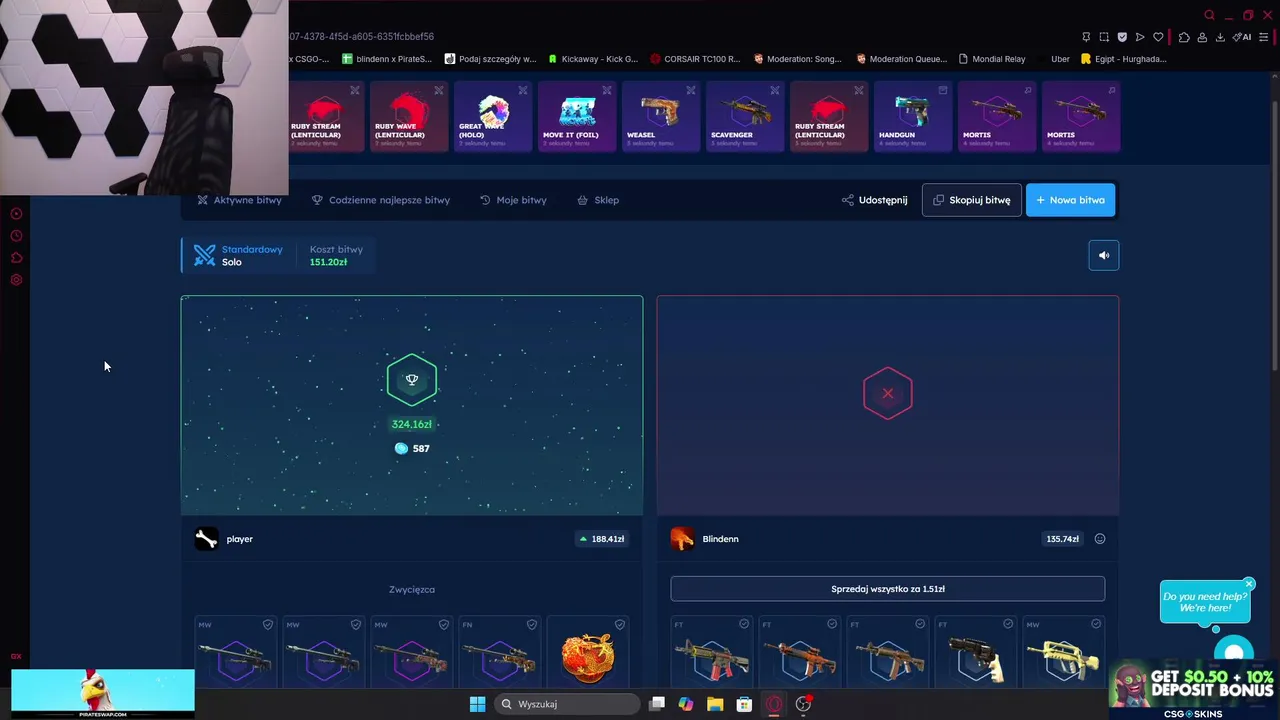Screen dimensions: 1280x720
Task: Open the 'Kickaway - Kick G...' bookmark
Action: tap(592, 59)
